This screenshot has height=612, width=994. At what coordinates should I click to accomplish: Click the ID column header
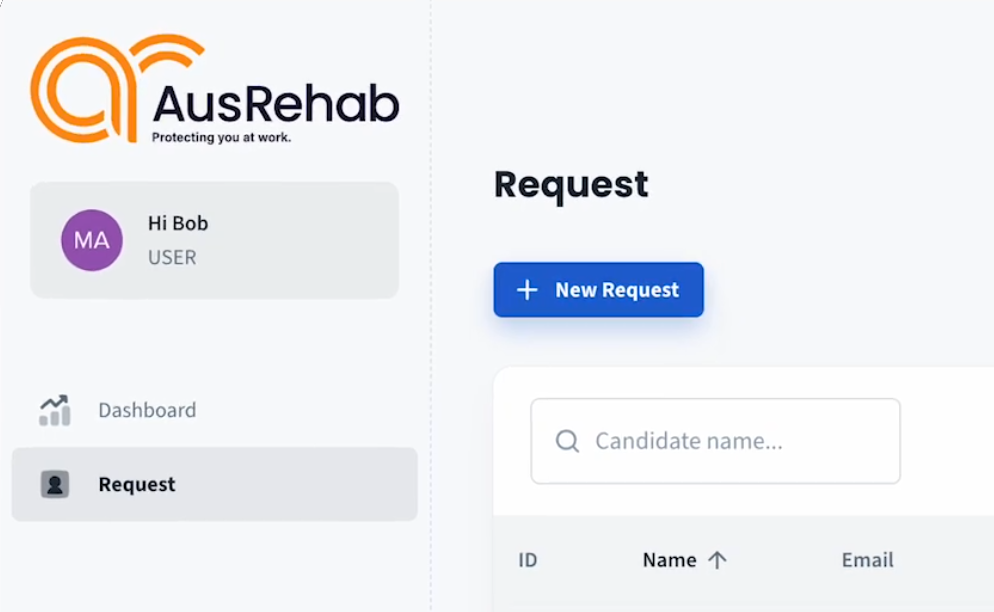[x=528, y=560]
